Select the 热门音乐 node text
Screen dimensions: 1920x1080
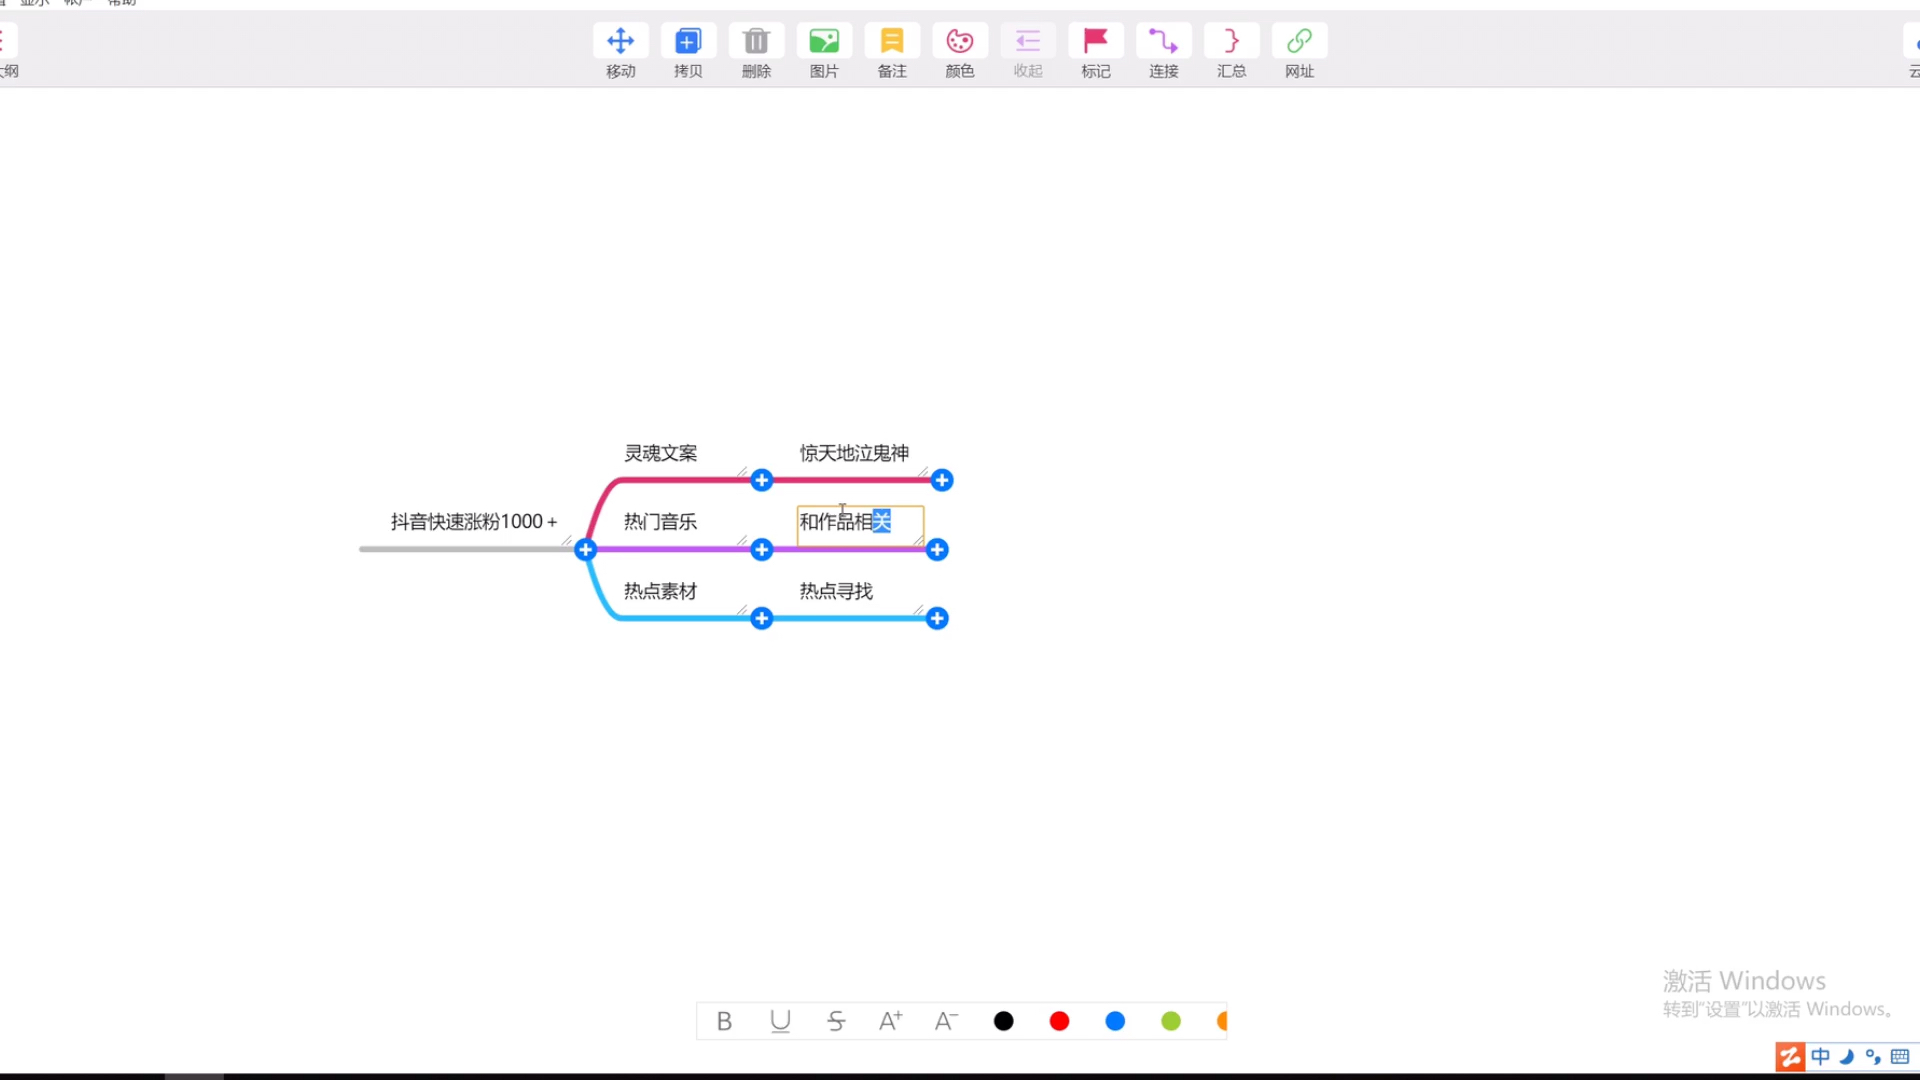point(661,521)
